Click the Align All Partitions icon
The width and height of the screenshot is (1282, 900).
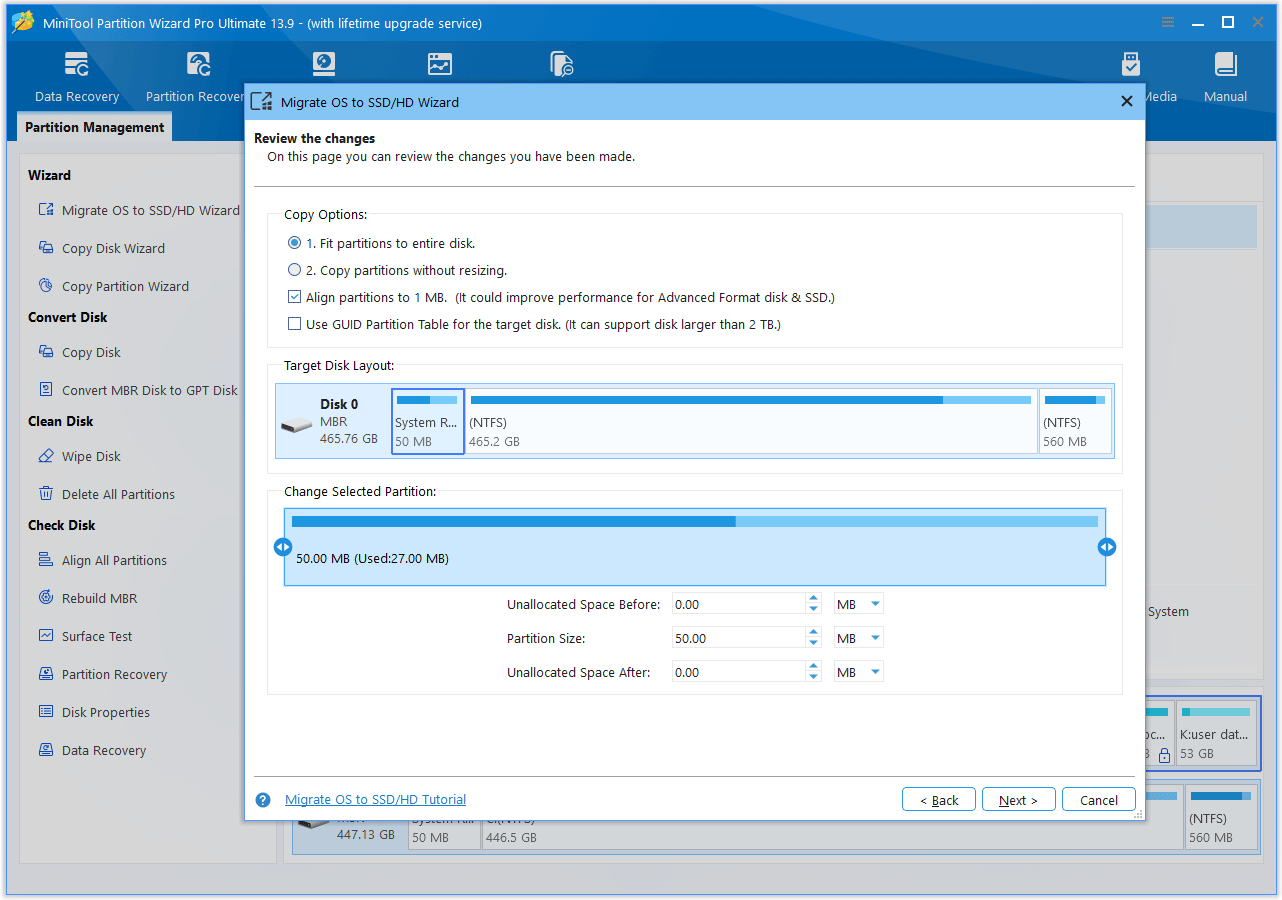46,560
